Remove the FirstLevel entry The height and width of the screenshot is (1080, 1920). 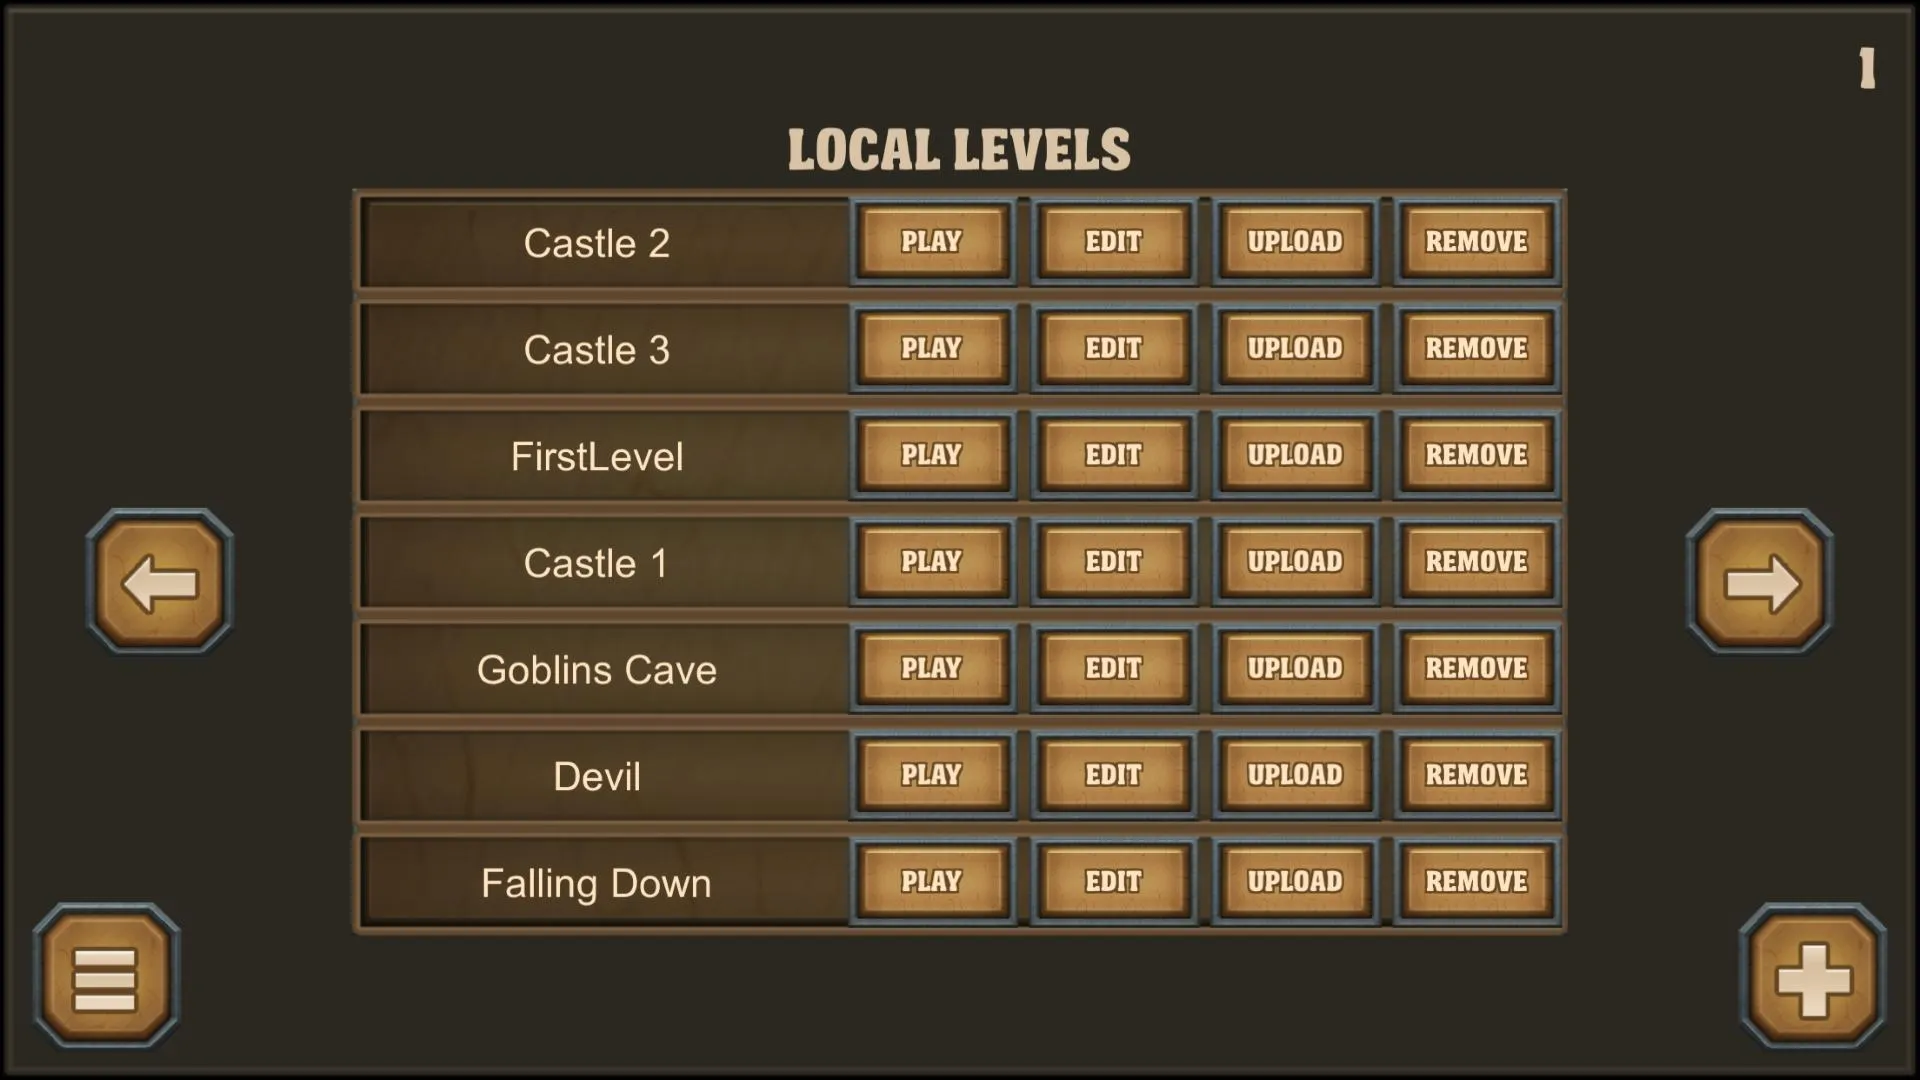pos(1476,455)
